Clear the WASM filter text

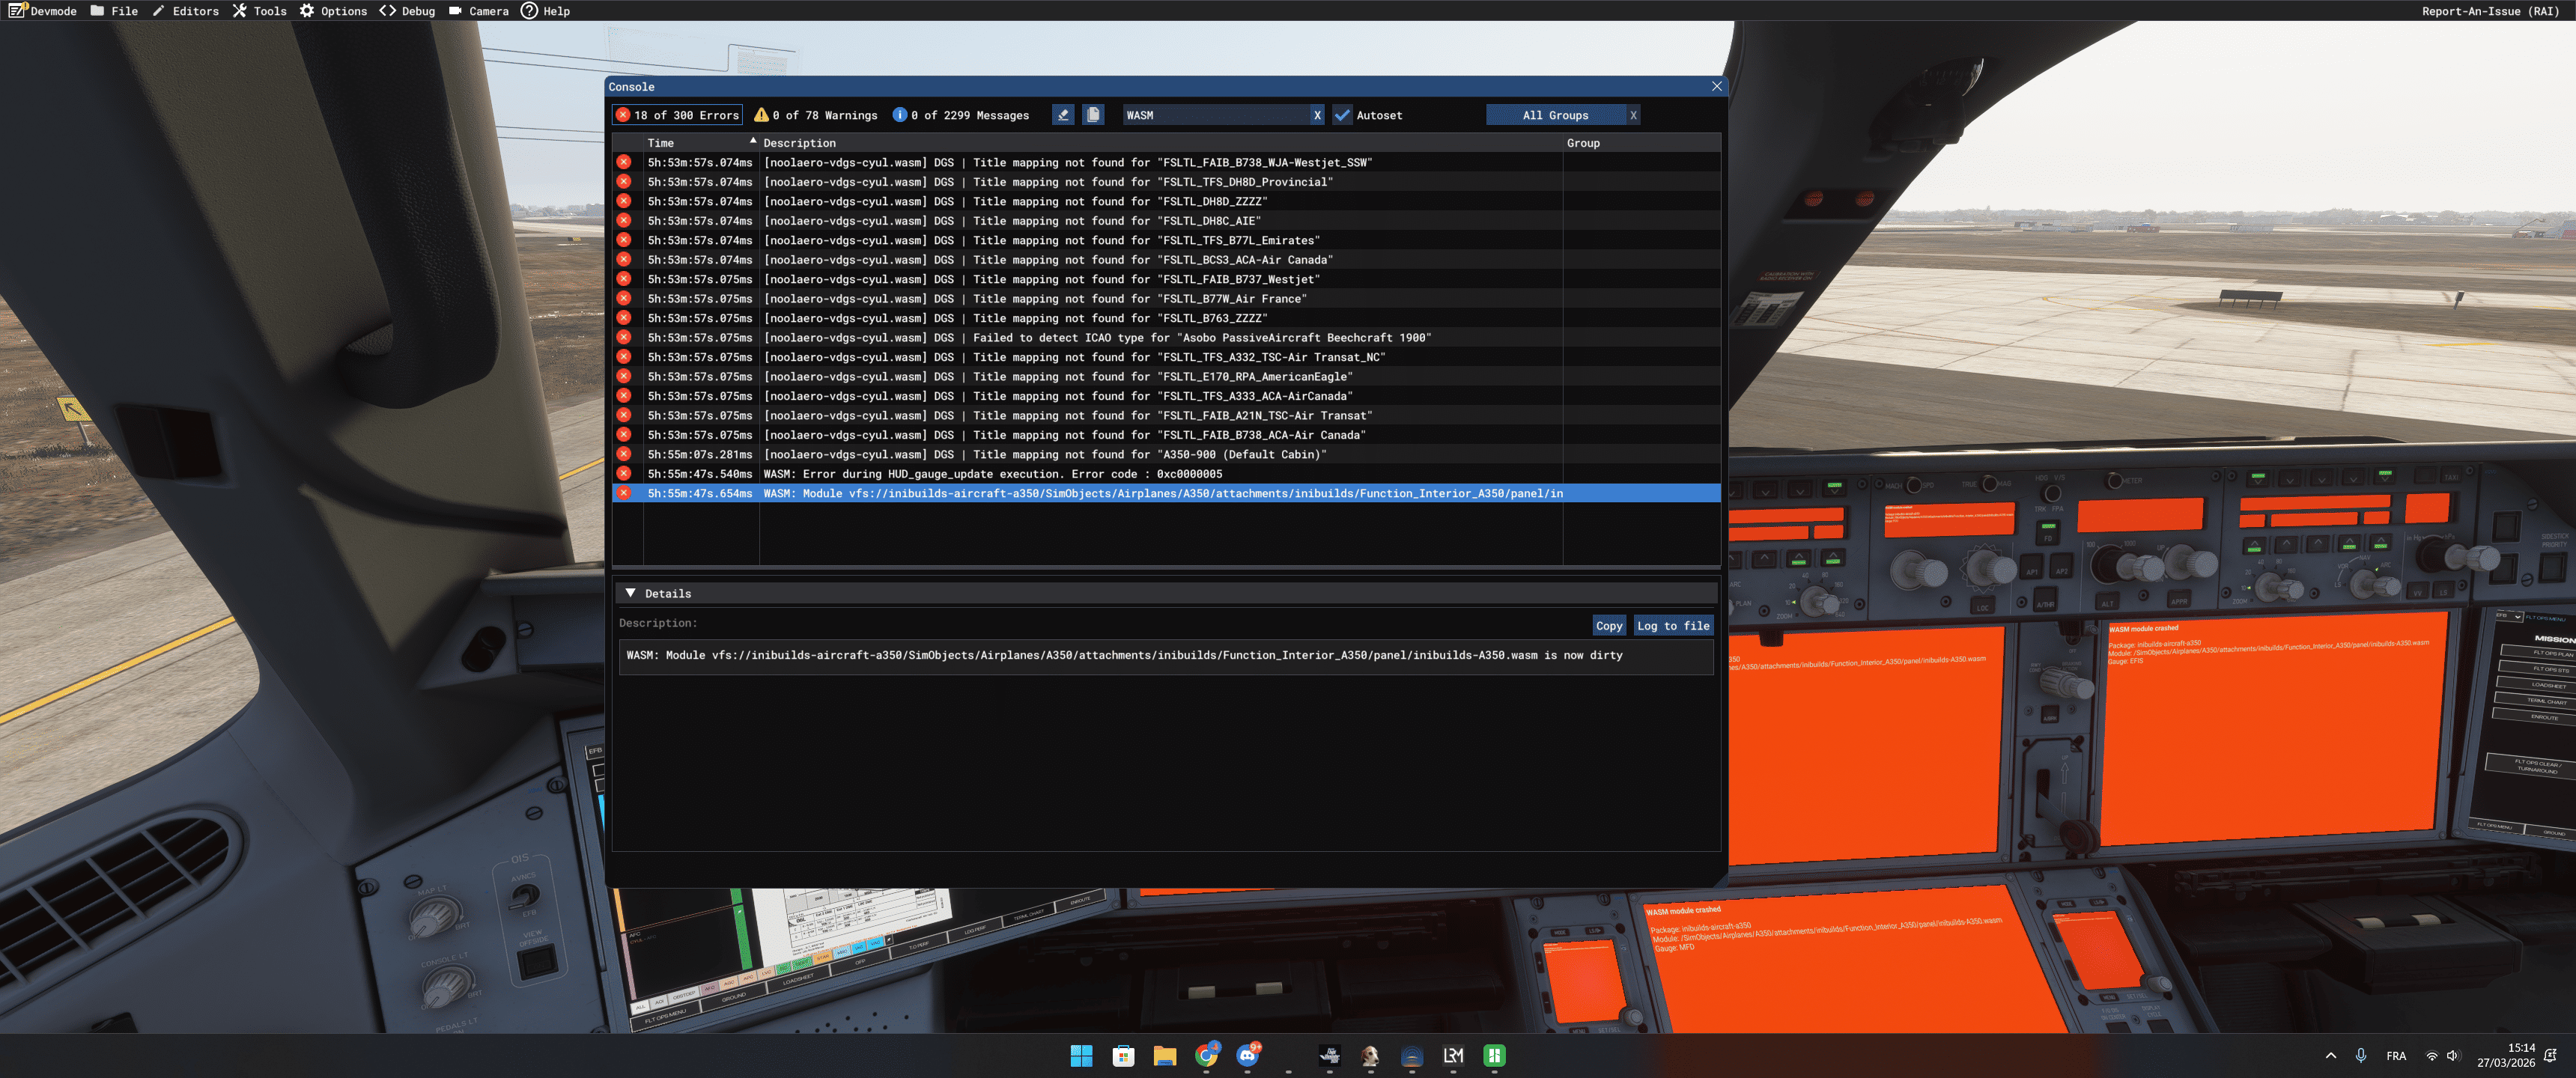1317,115
